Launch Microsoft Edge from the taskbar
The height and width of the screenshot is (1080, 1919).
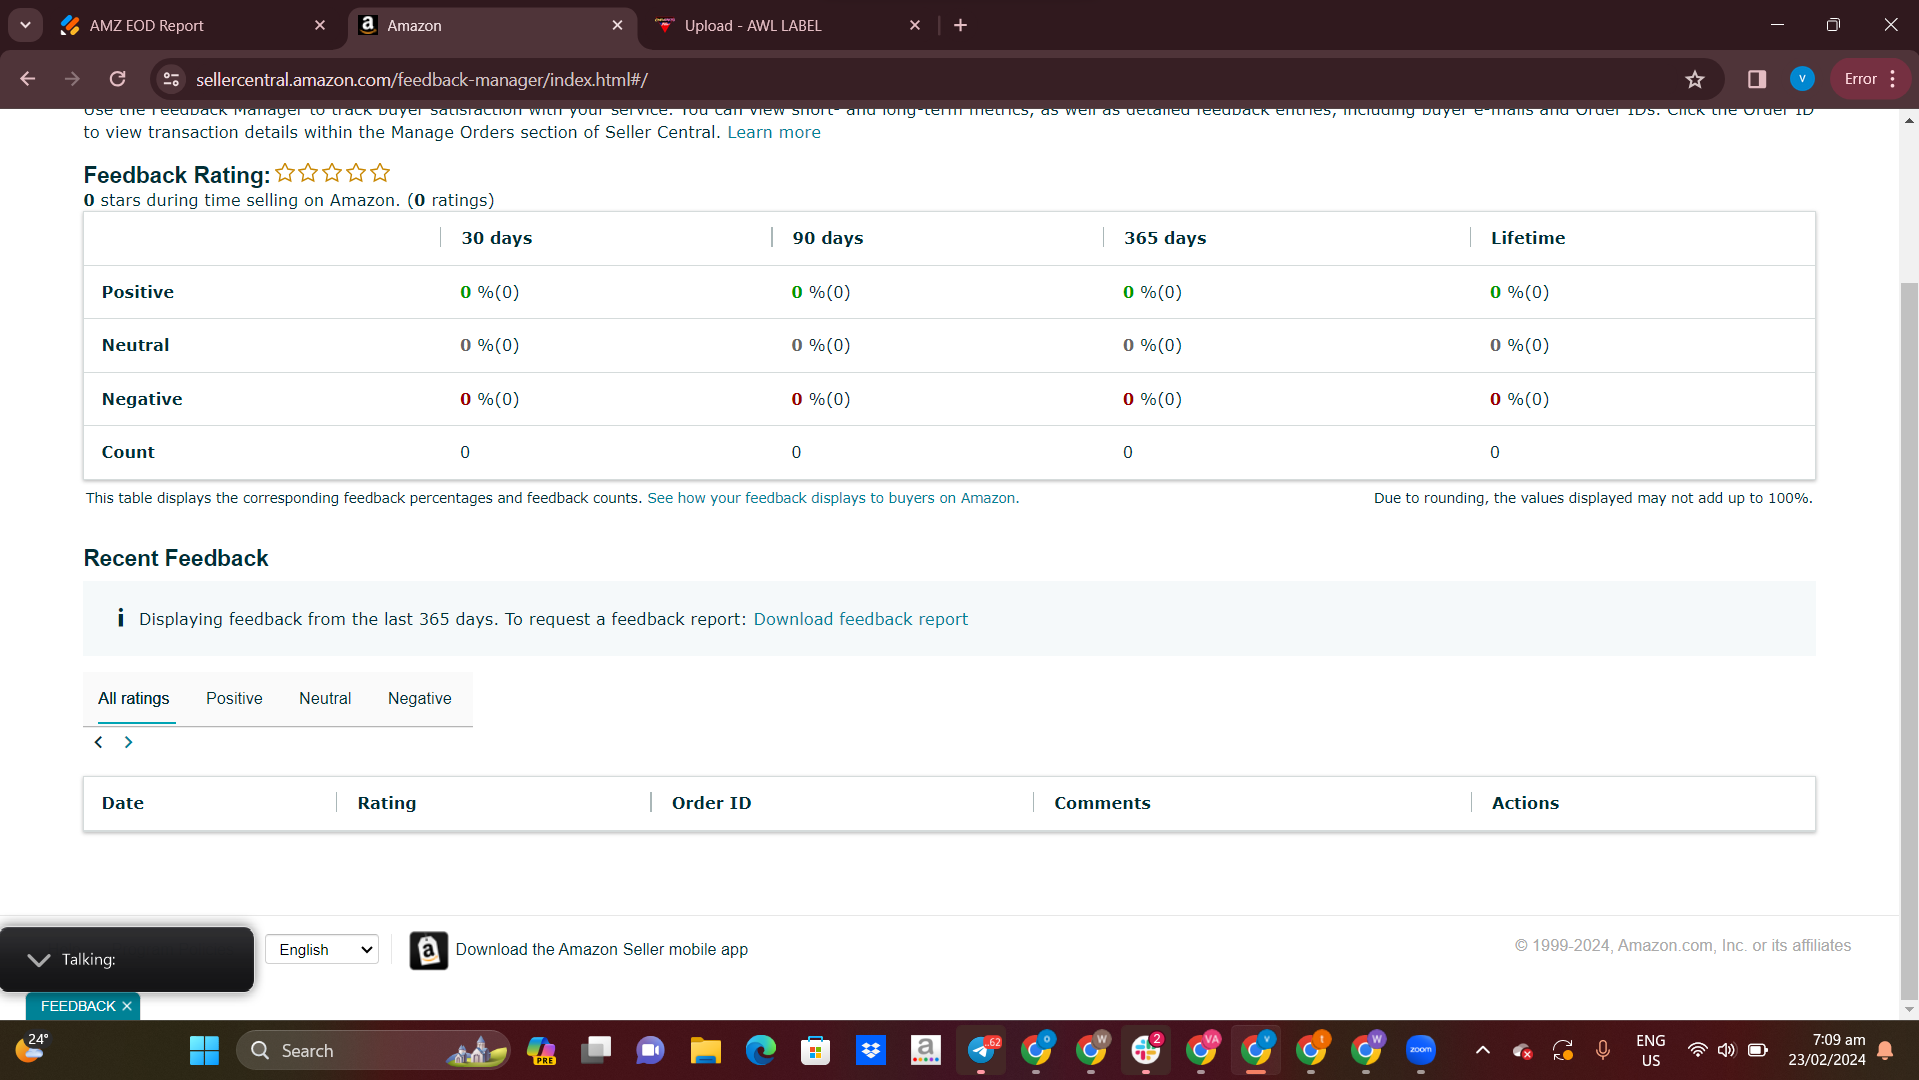click(x=761, y=1050)
